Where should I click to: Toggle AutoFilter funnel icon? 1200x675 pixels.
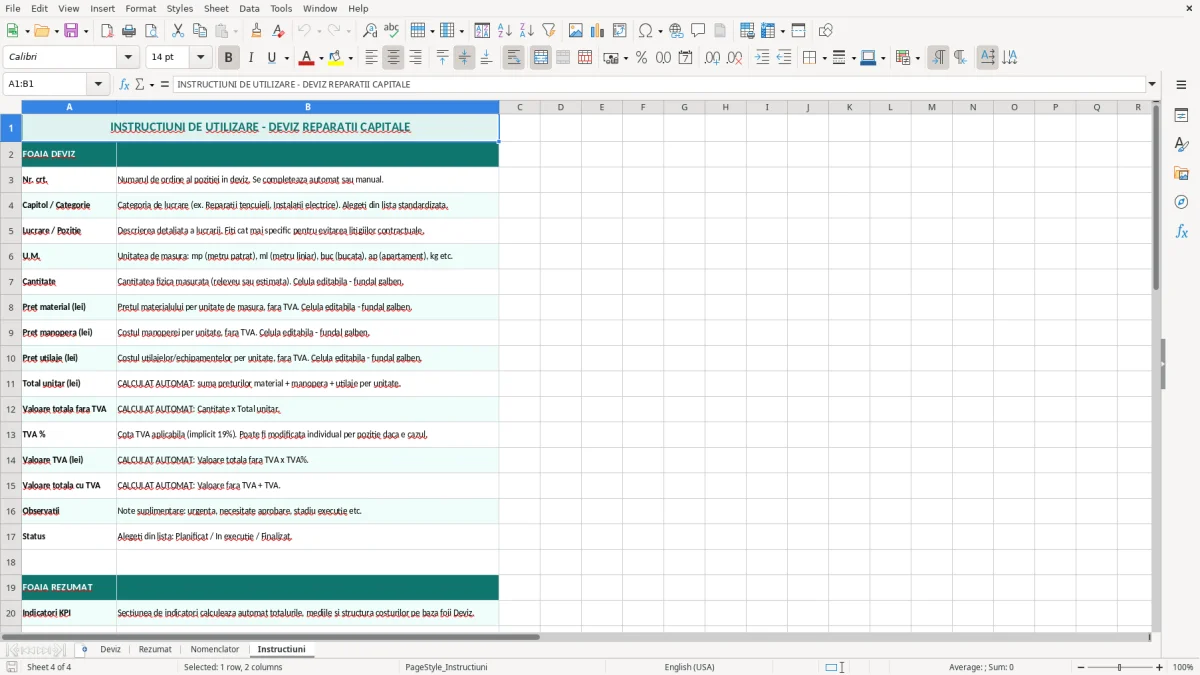tap(548, 31)
